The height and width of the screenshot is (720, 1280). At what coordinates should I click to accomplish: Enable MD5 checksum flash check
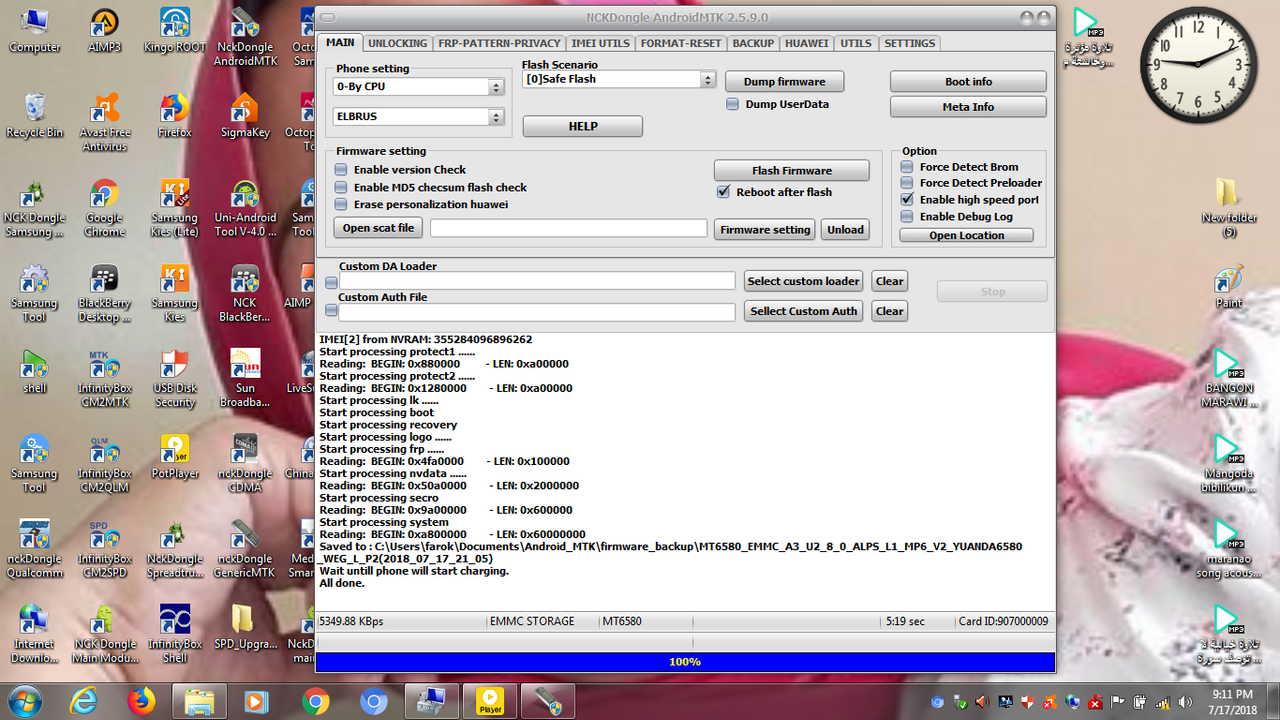tap(341, 187)
